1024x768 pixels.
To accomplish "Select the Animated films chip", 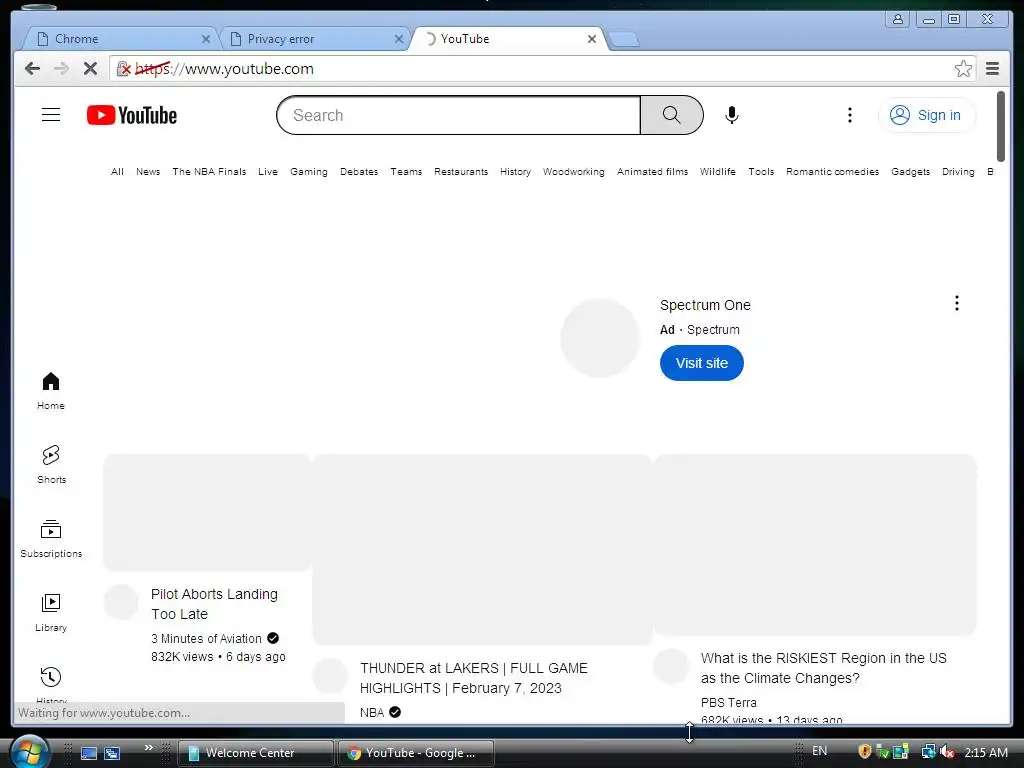I will click(652, 172).
